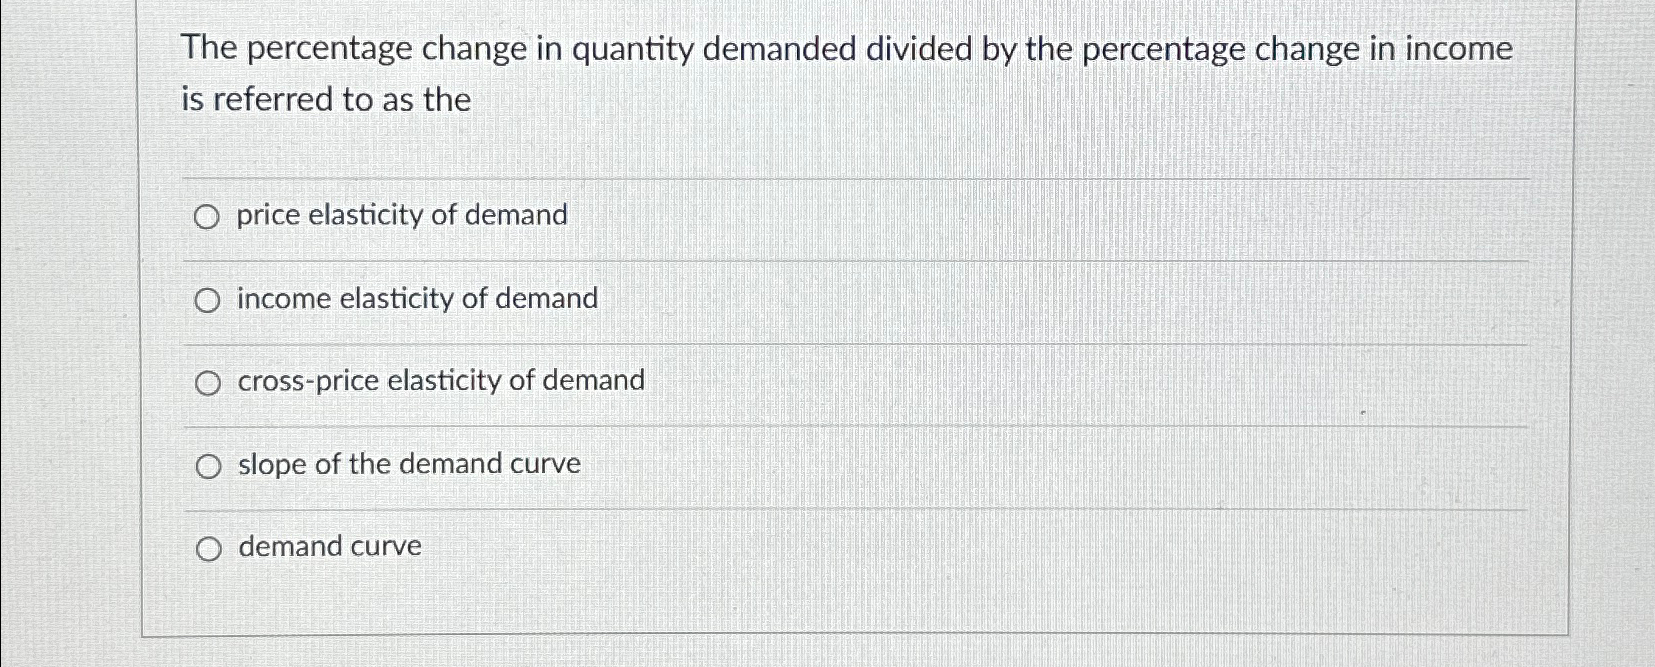Select the income elasticity of demand radio button

point(209,299)
